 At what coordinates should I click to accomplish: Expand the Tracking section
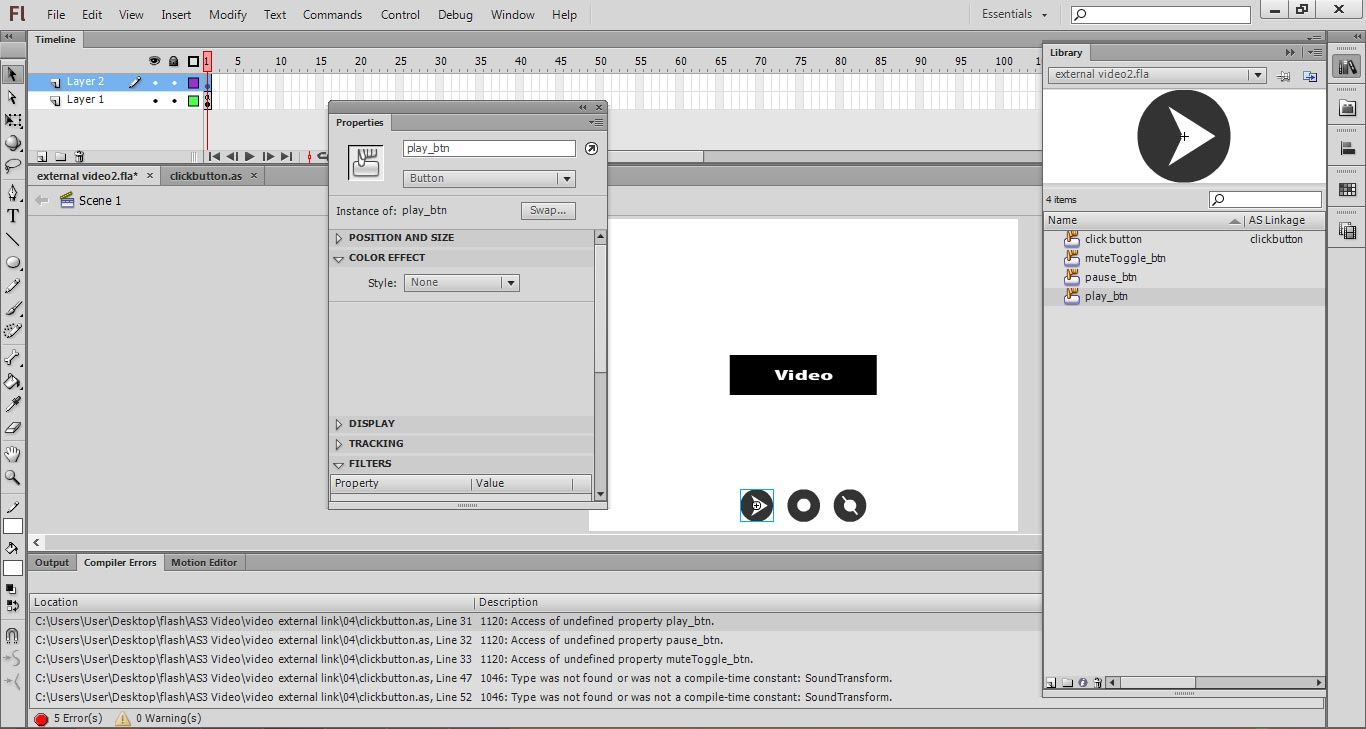pyautogui.click(x=339, y=444)
